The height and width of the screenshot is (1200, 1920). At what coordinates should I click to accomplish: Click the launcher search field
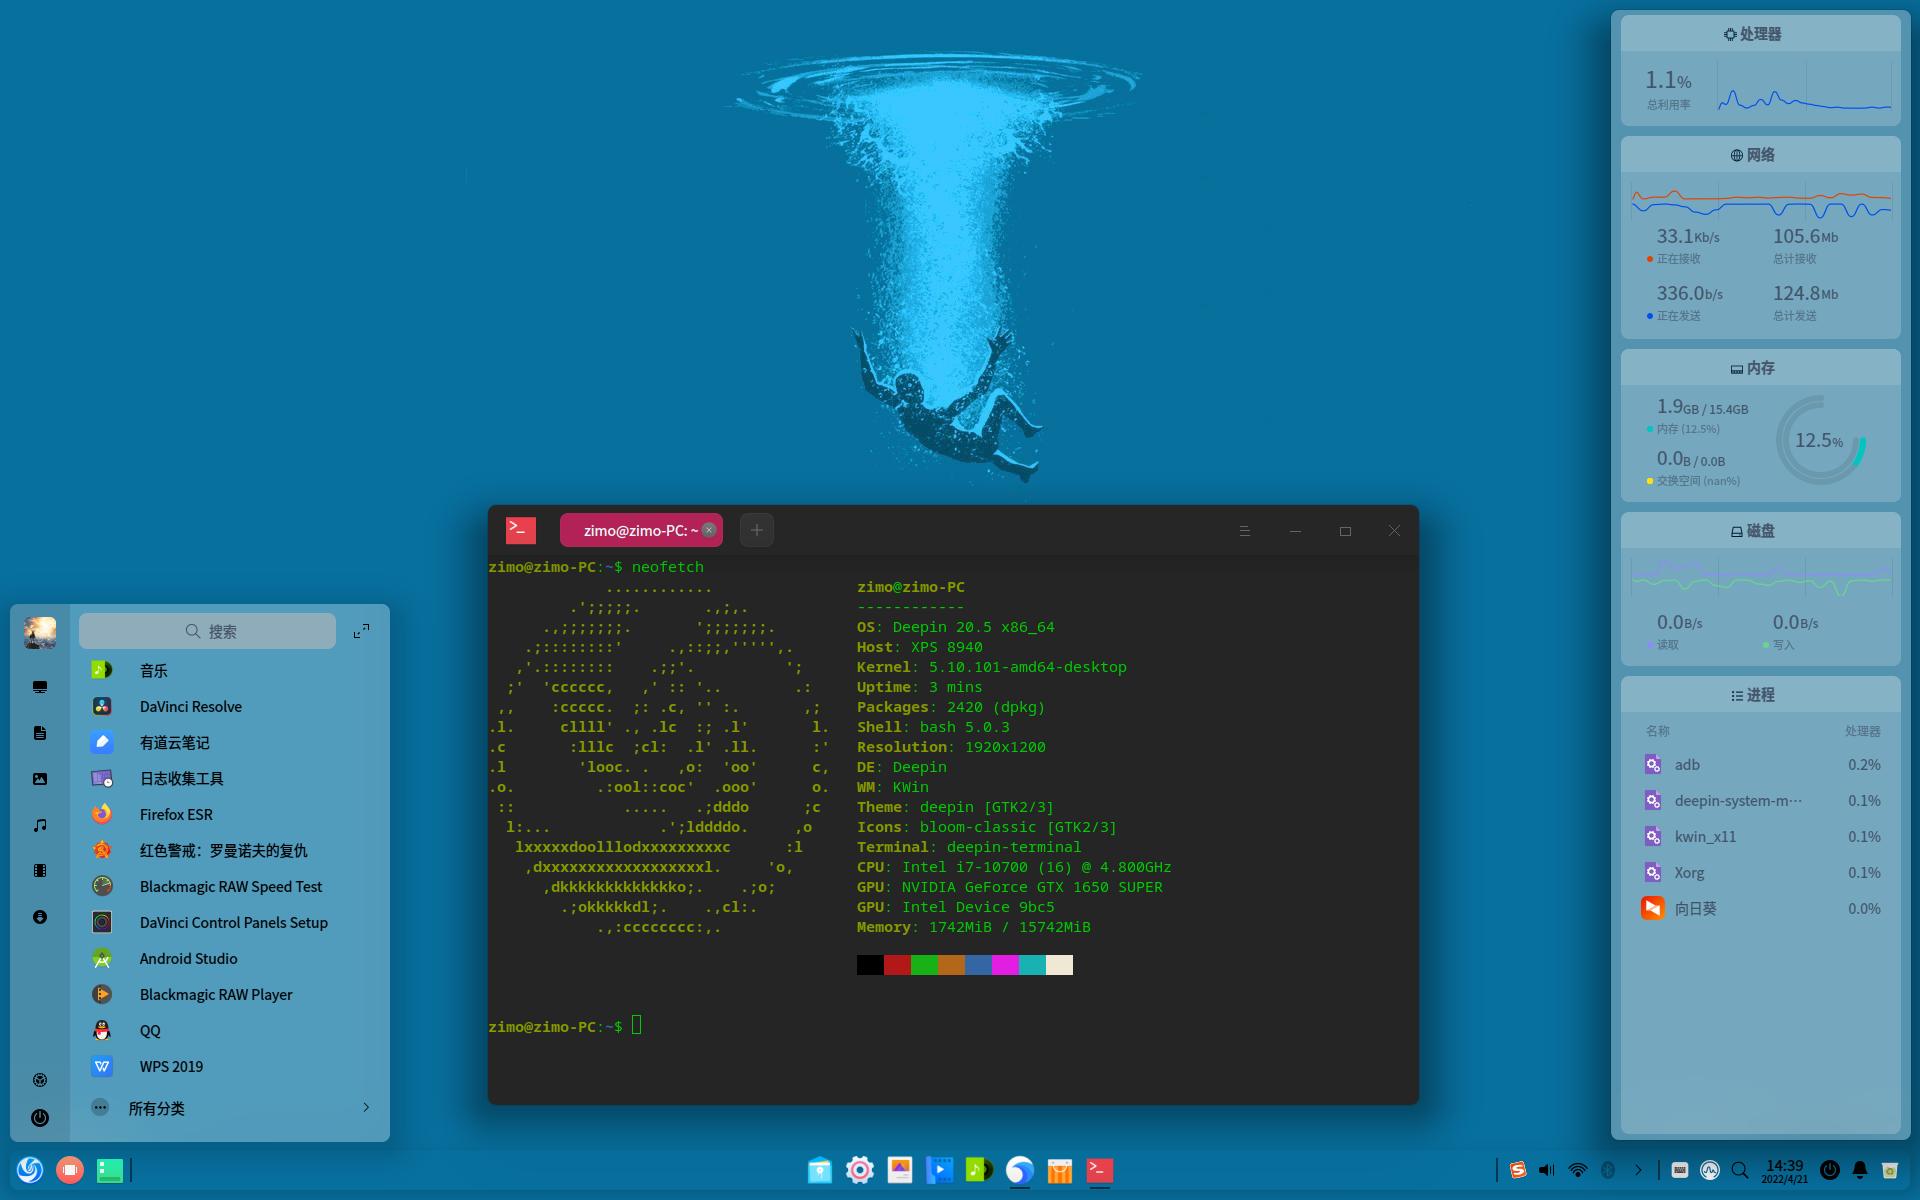(207, 631)
